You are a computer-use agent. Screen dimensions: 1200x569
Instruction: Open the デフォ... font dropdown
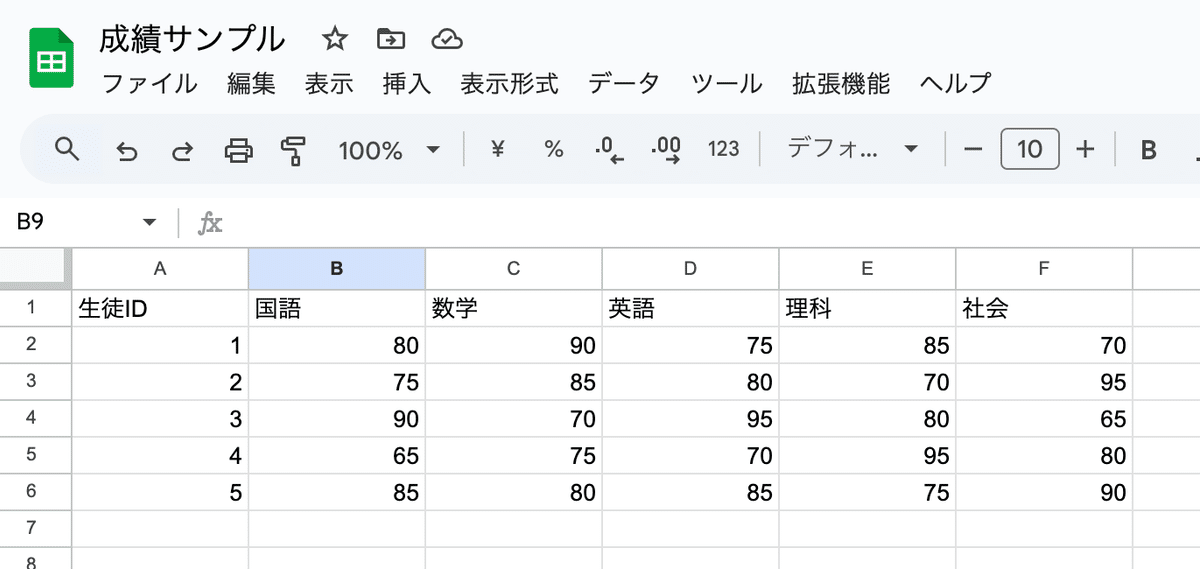(x=852, y=150)
